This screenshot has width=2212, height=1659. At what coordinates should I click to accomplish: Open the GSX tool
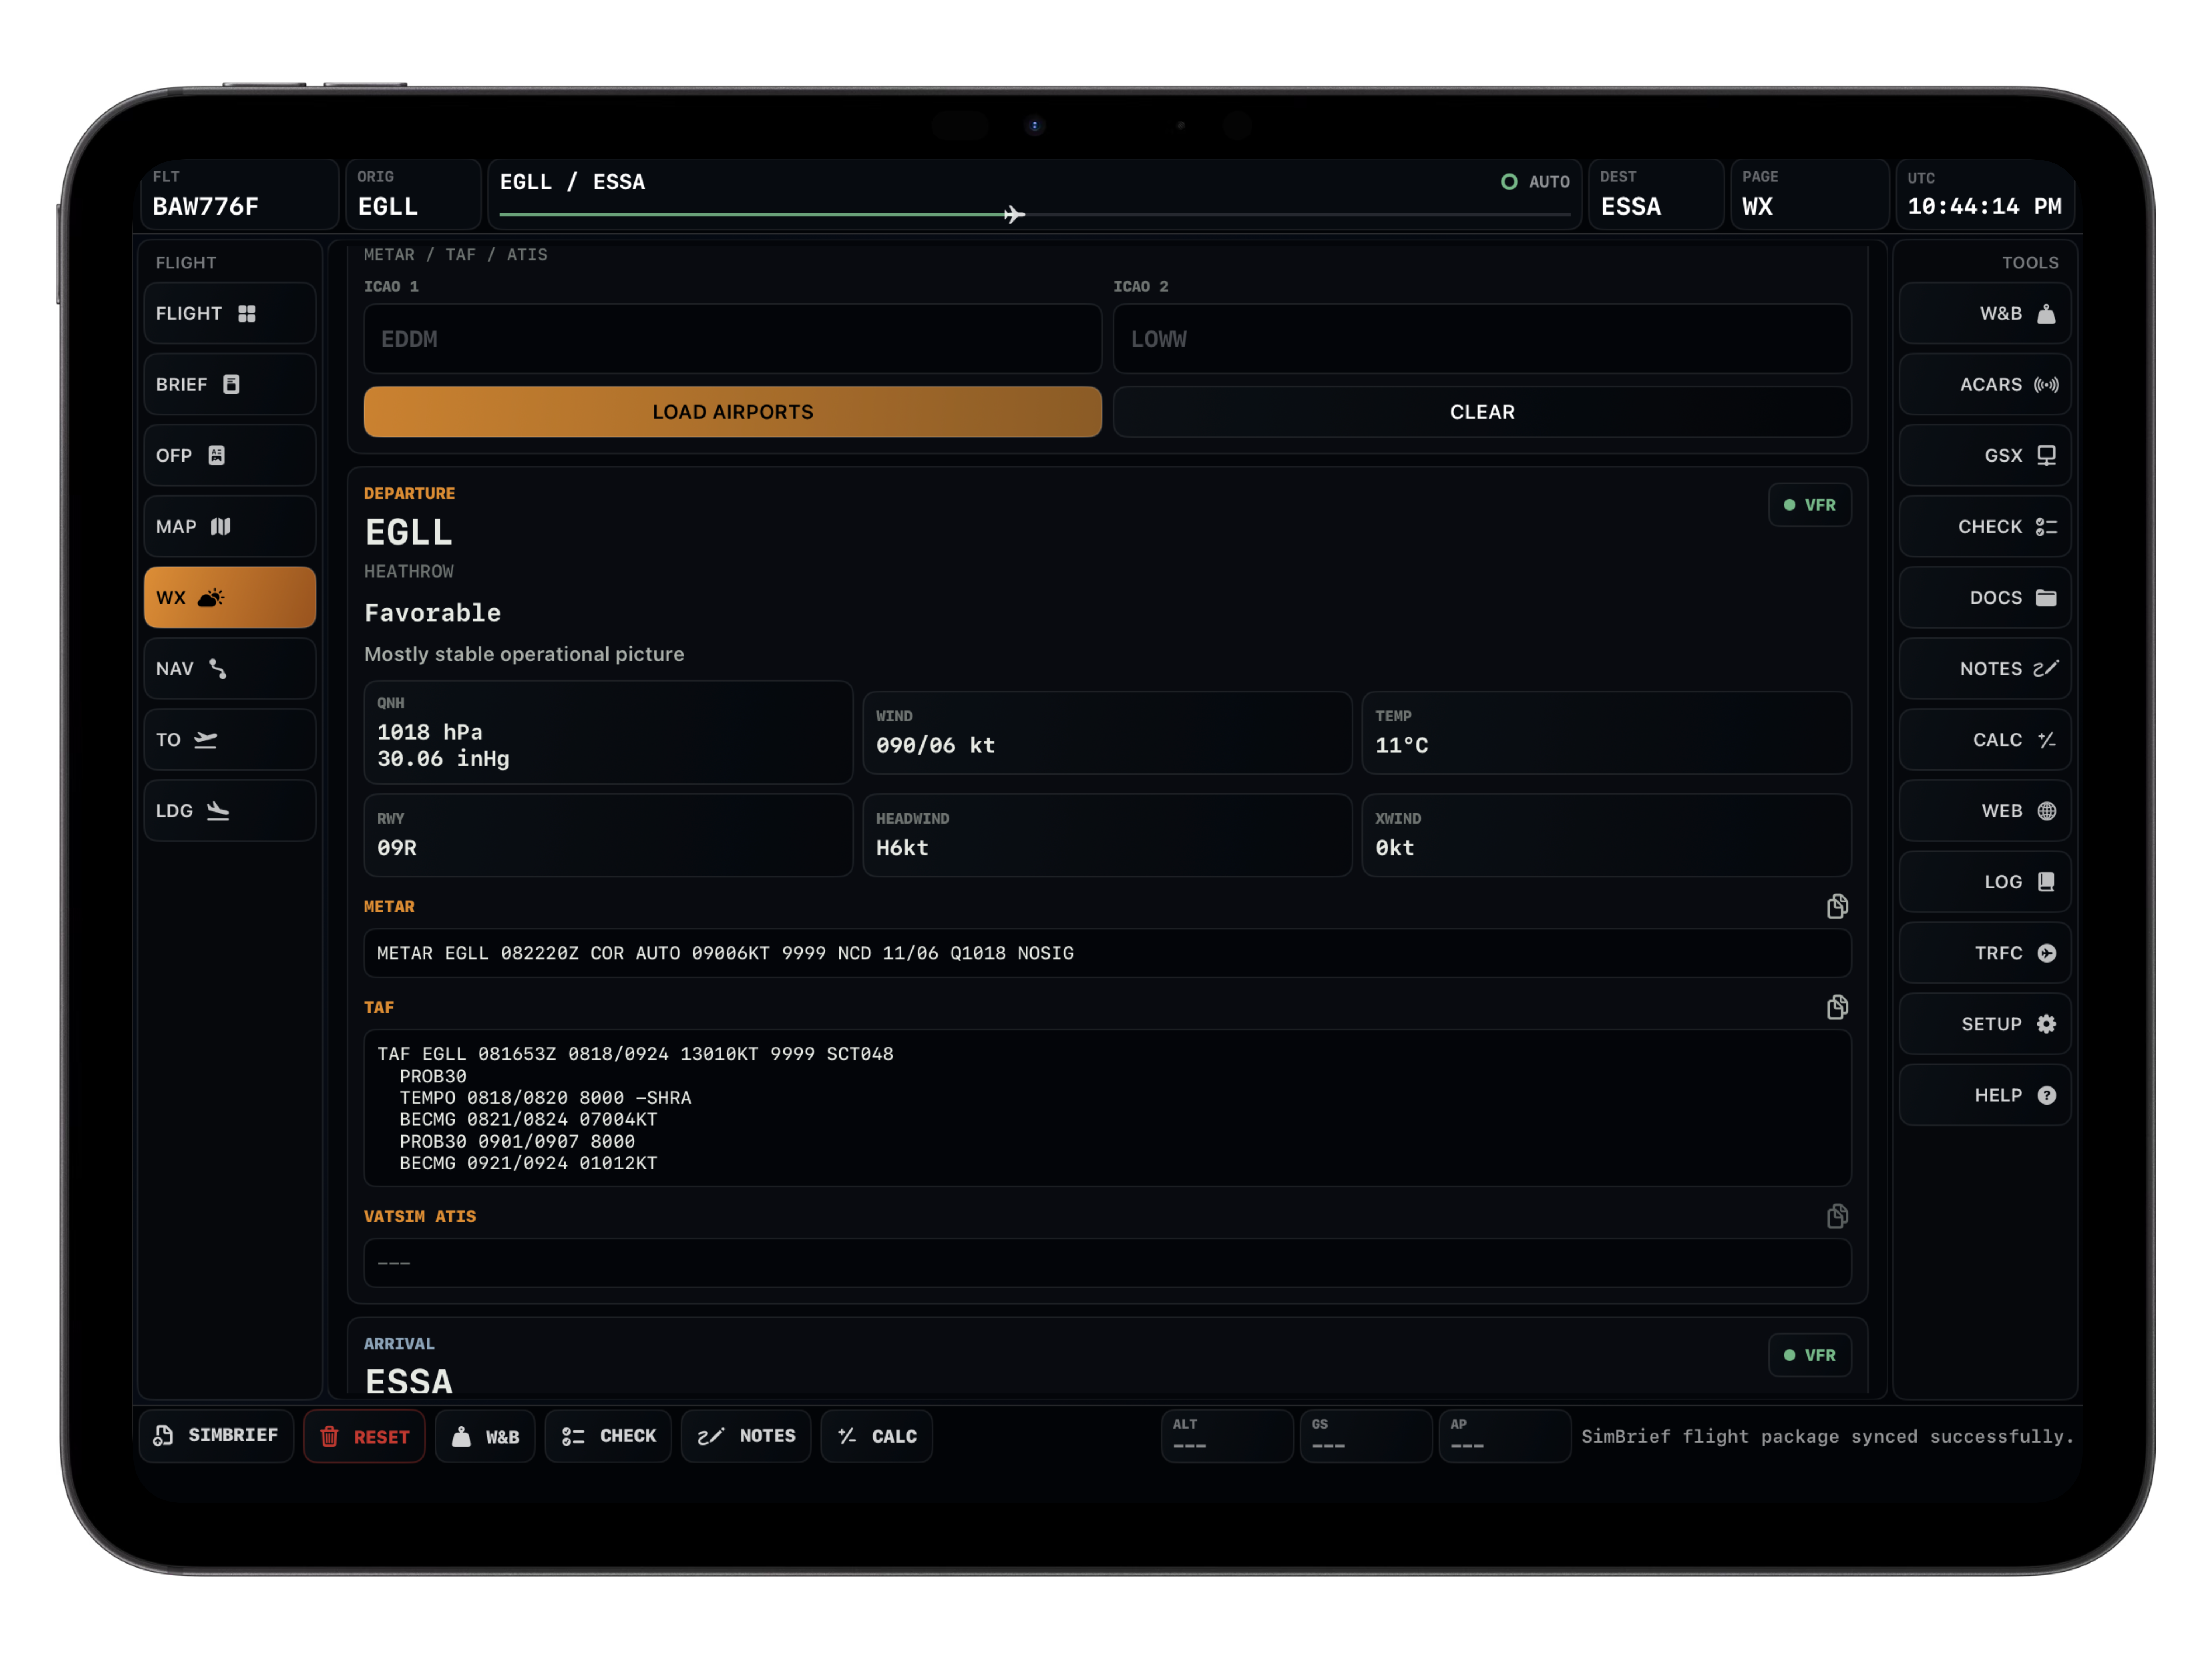click(1984, 455)
